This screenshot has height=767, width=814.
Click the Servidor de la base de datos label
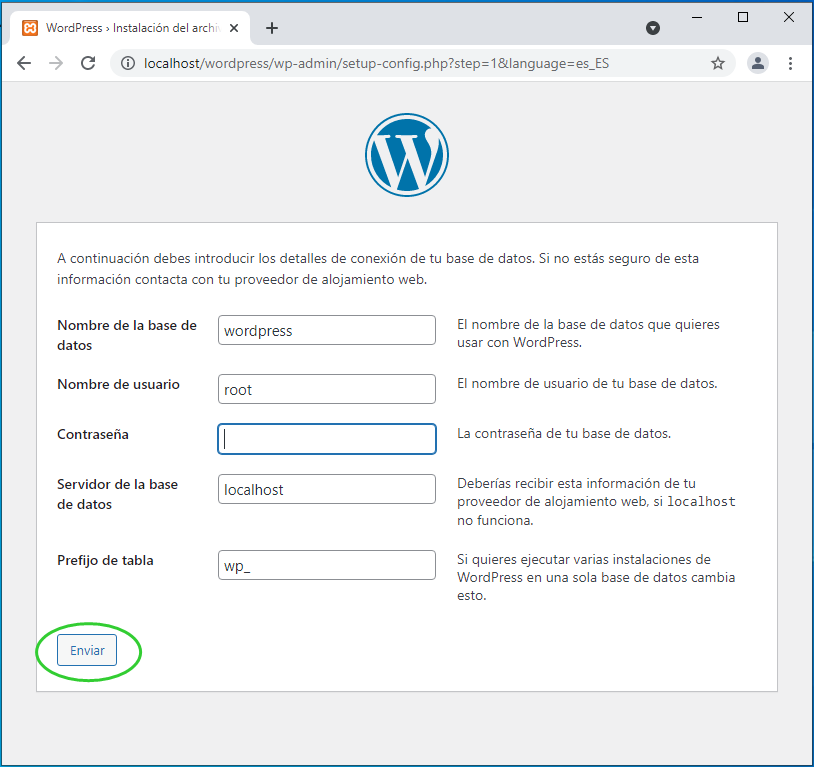(x=117, y=494)
